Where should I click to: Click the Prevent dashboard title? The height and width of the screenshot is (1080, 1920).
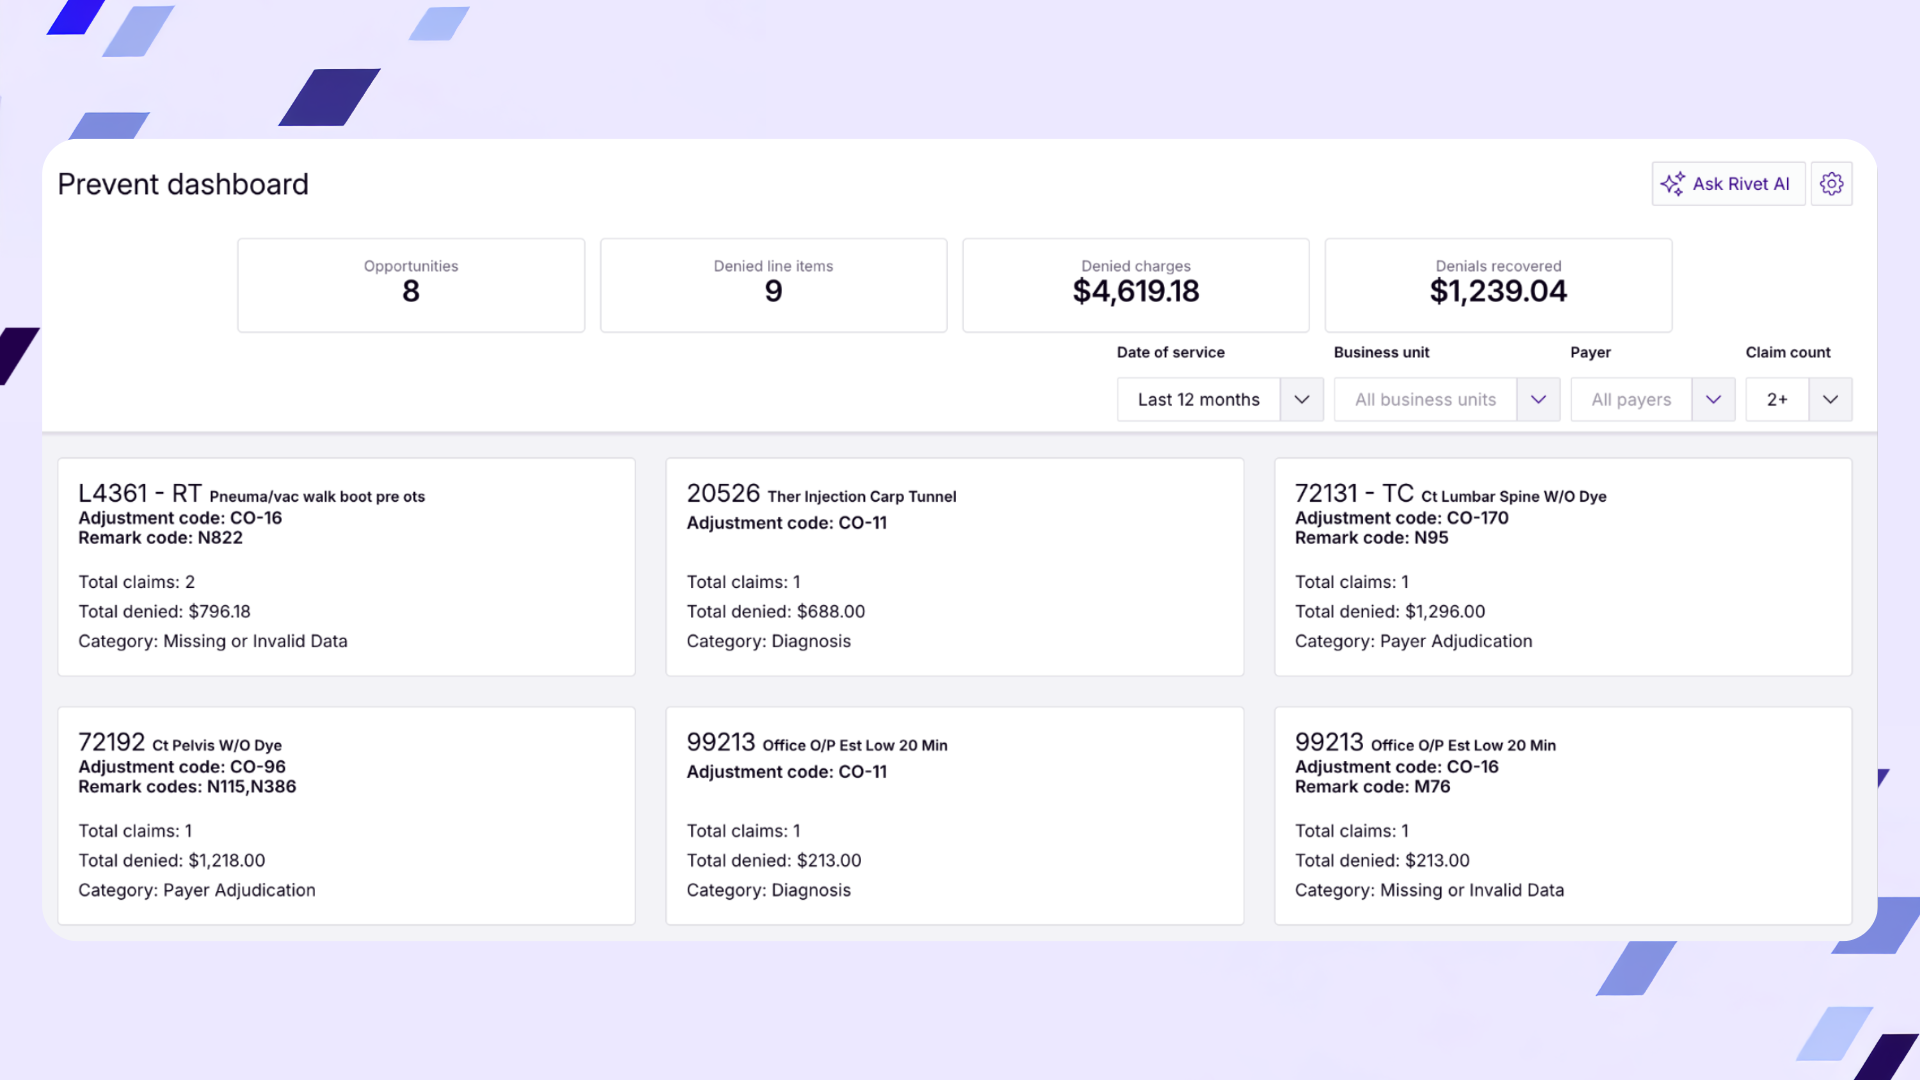coord(183,184)
